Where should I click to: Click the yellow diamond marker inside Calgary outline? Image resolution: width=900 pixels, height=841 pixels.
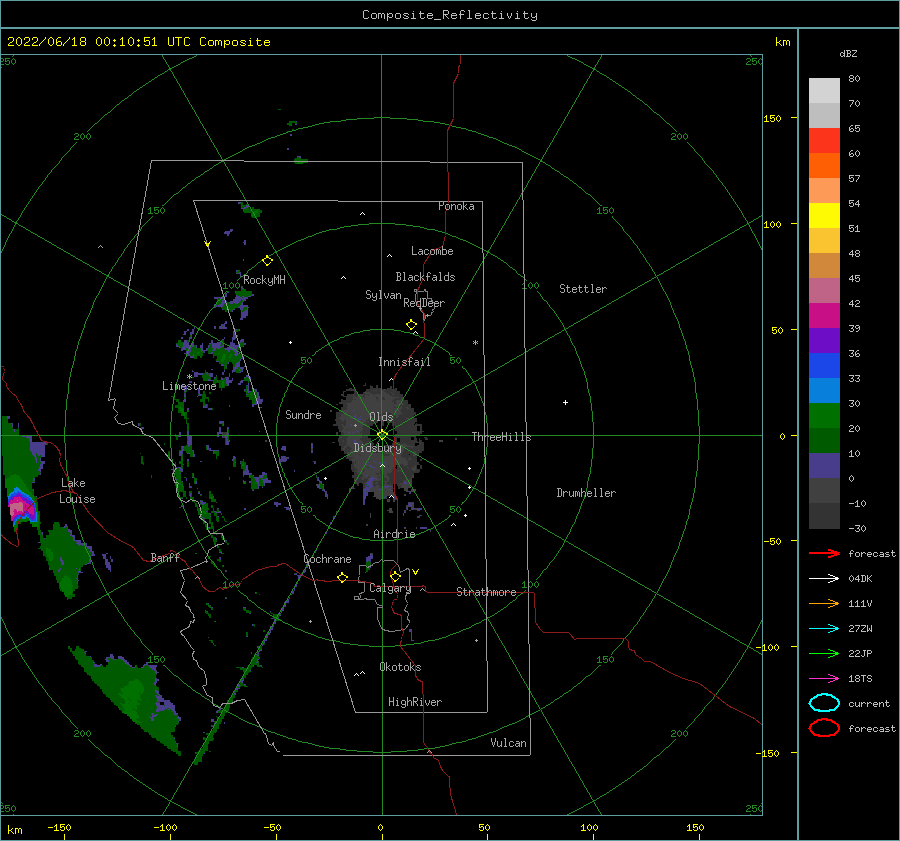click(395, 576)
